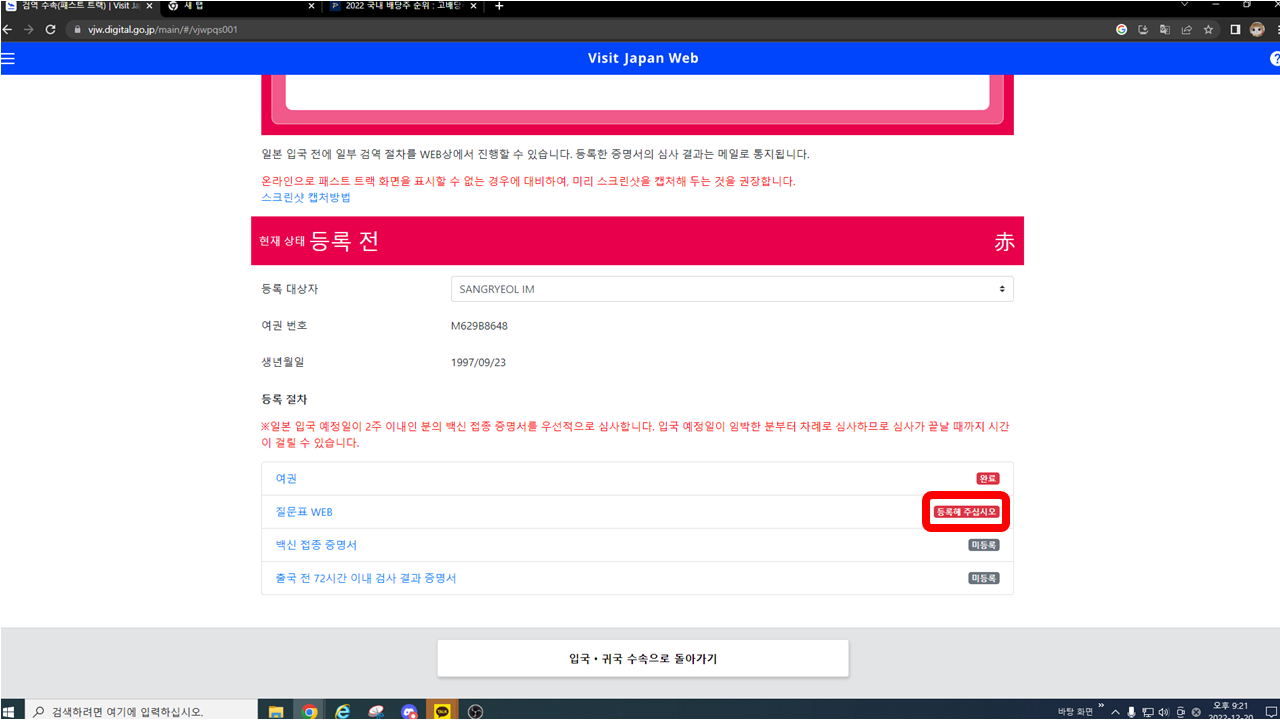The height and width of the screenshot is (720, 1280).
Task: Switch to 2022 국내 배당주 순위 tab
Action: click(405, 6)
